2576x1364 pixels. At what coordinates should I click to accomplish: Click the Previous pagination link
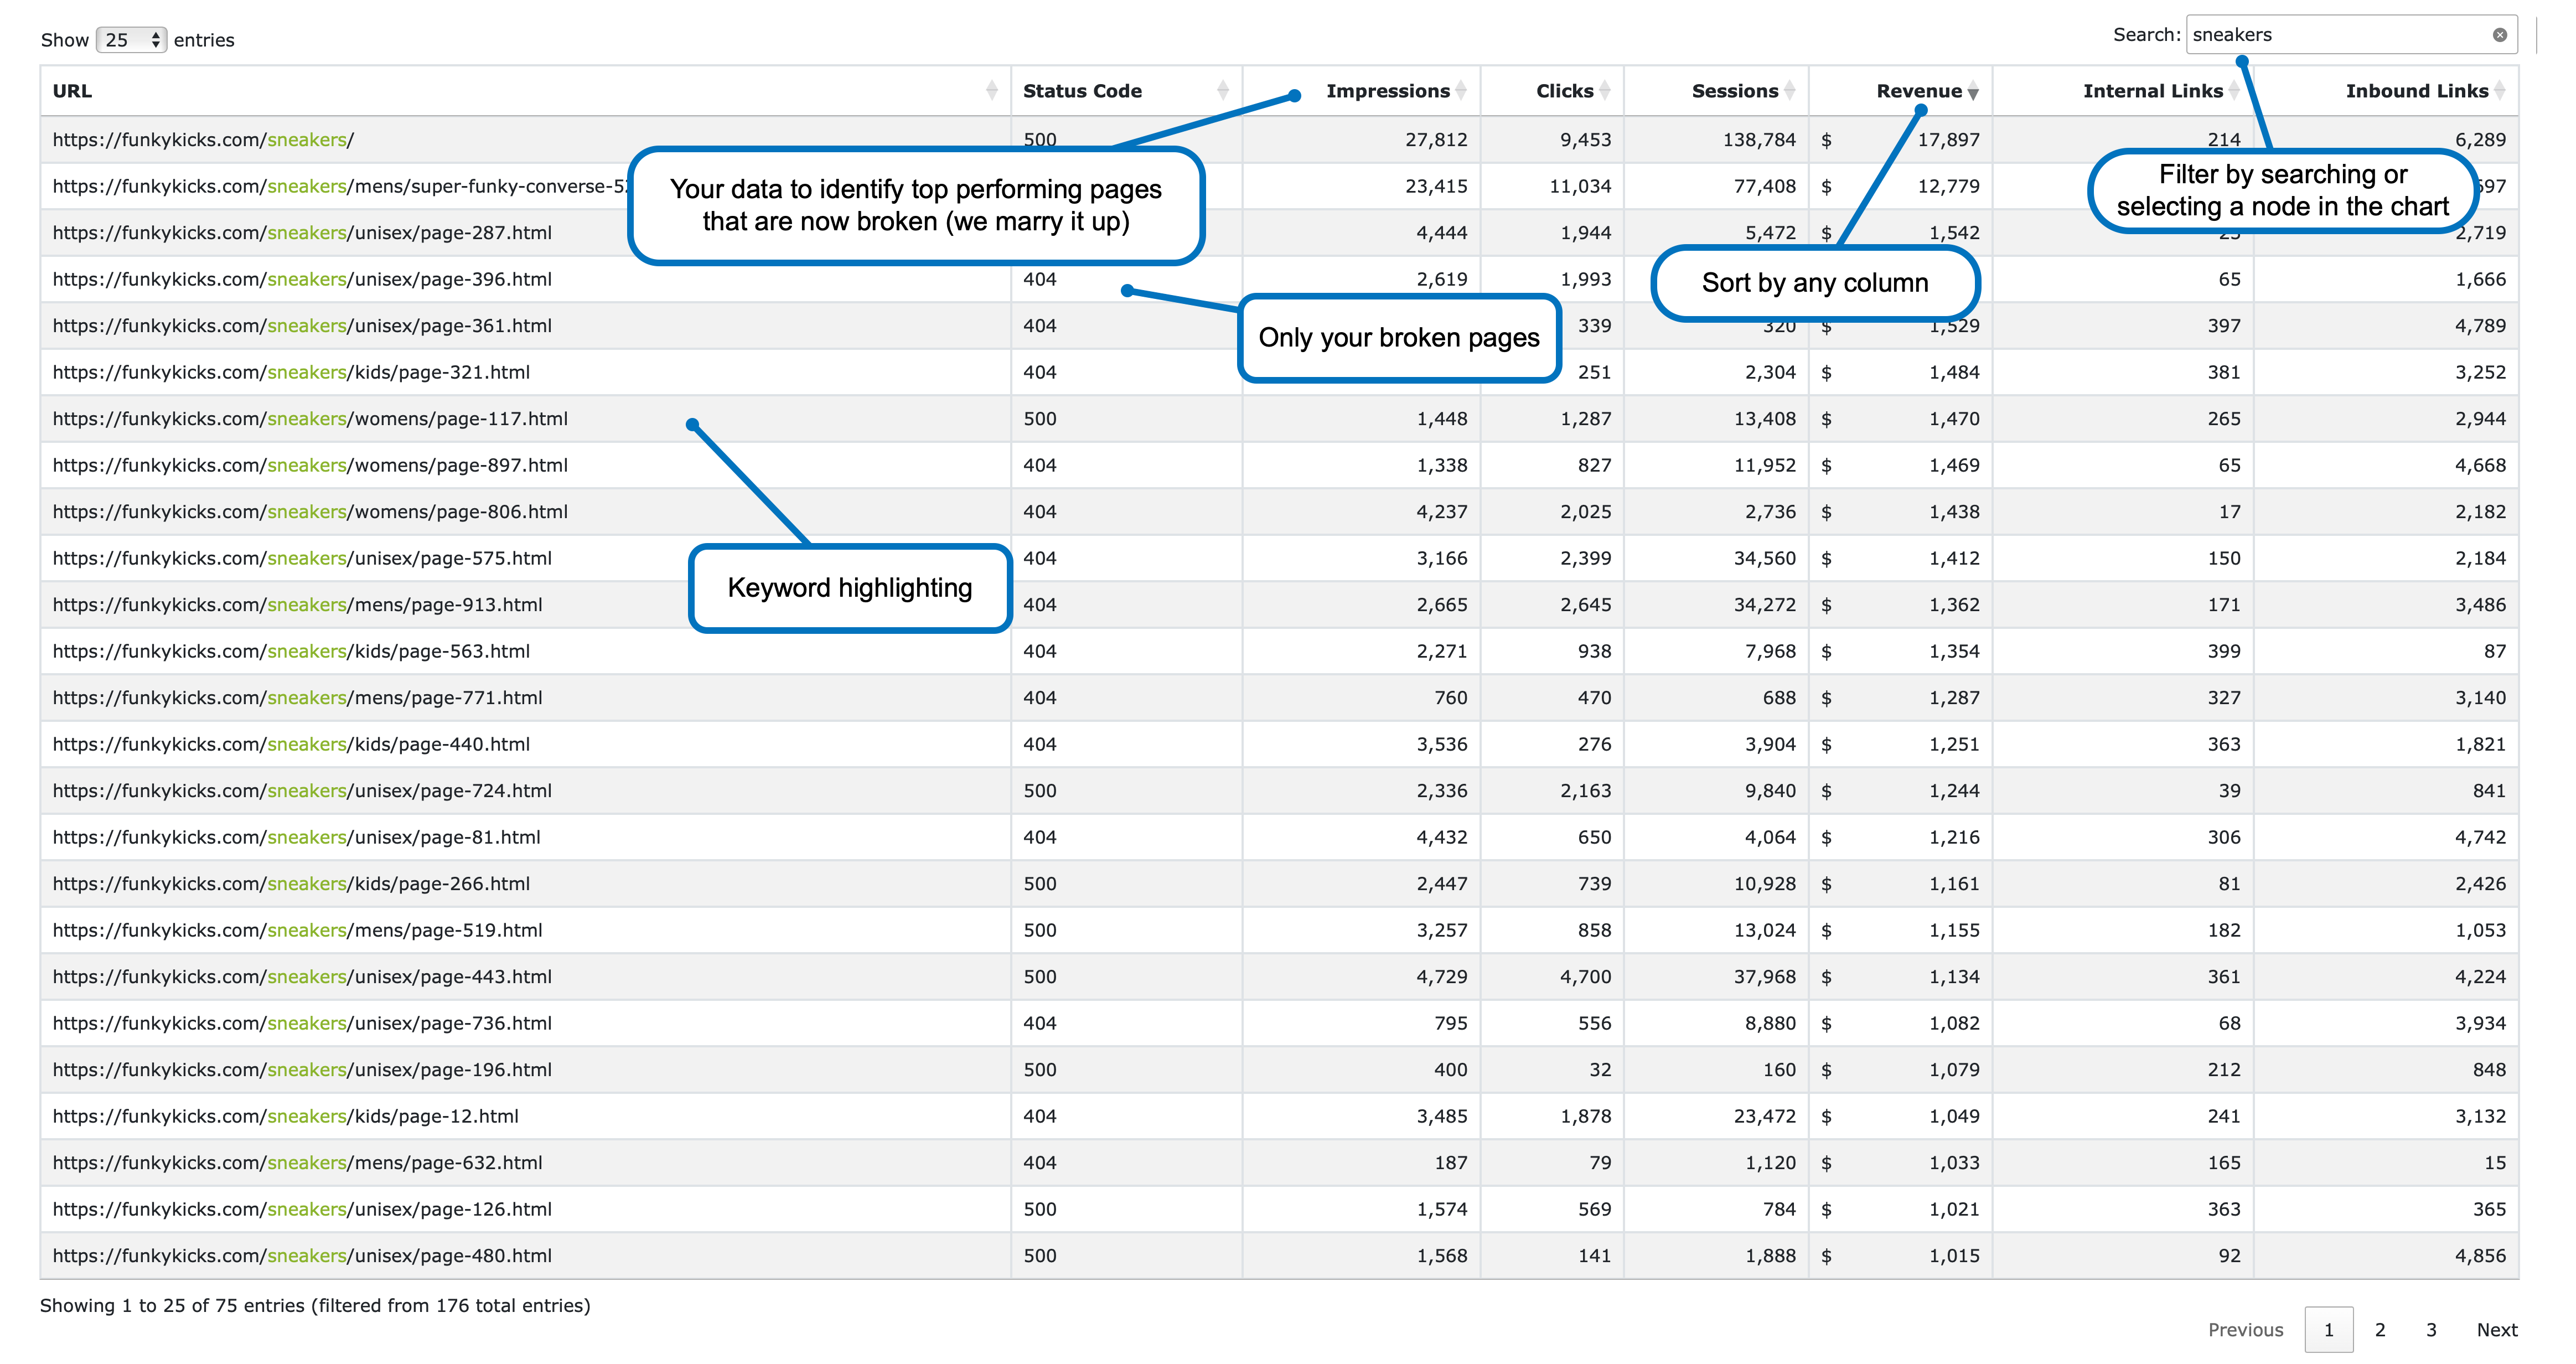tap(2245, 1330)
